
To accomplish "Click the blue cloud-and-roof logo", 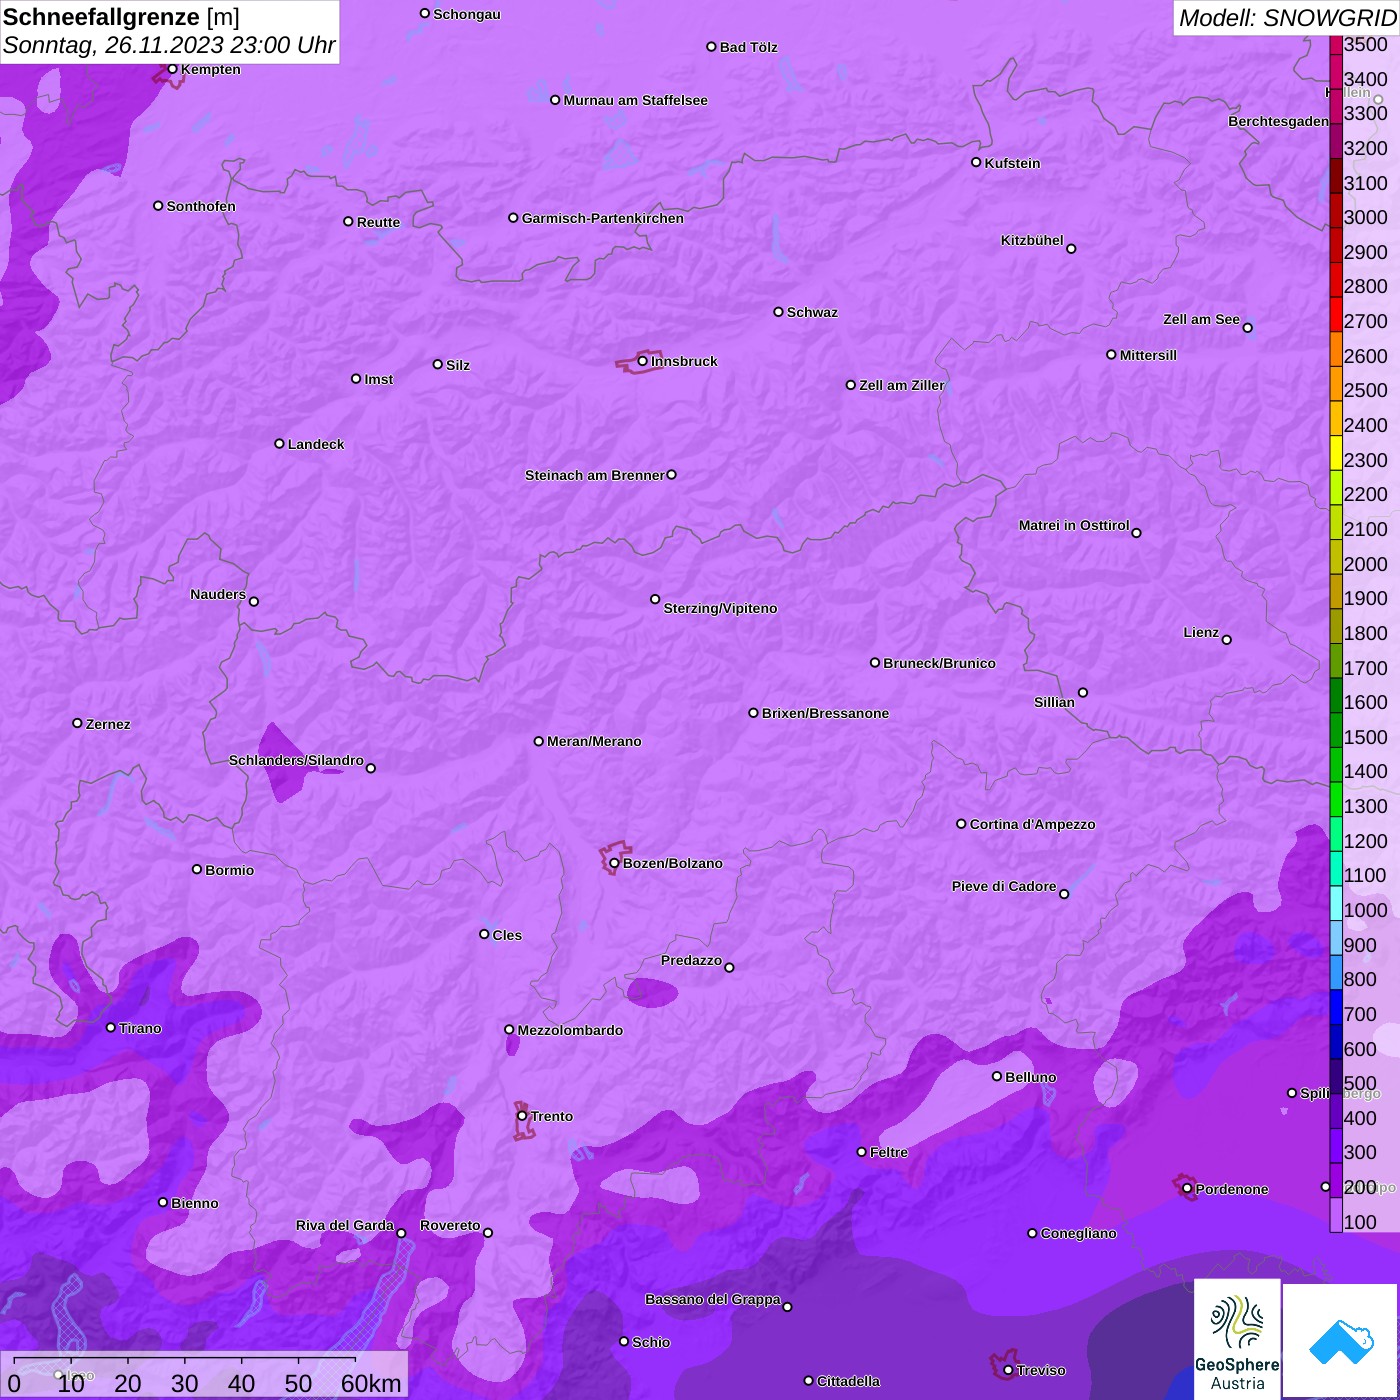I will (x=1340, y=1341).
